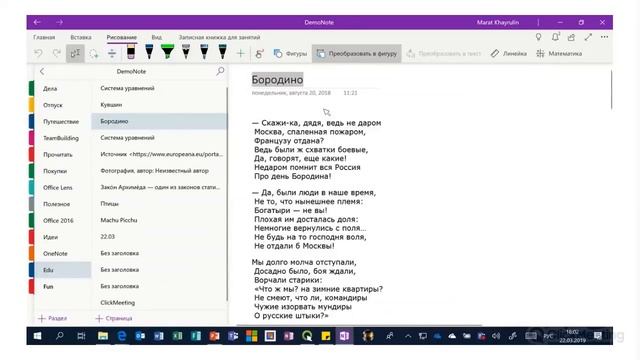Open the Птицы page
640x360 pixels.
click(159, 204)
